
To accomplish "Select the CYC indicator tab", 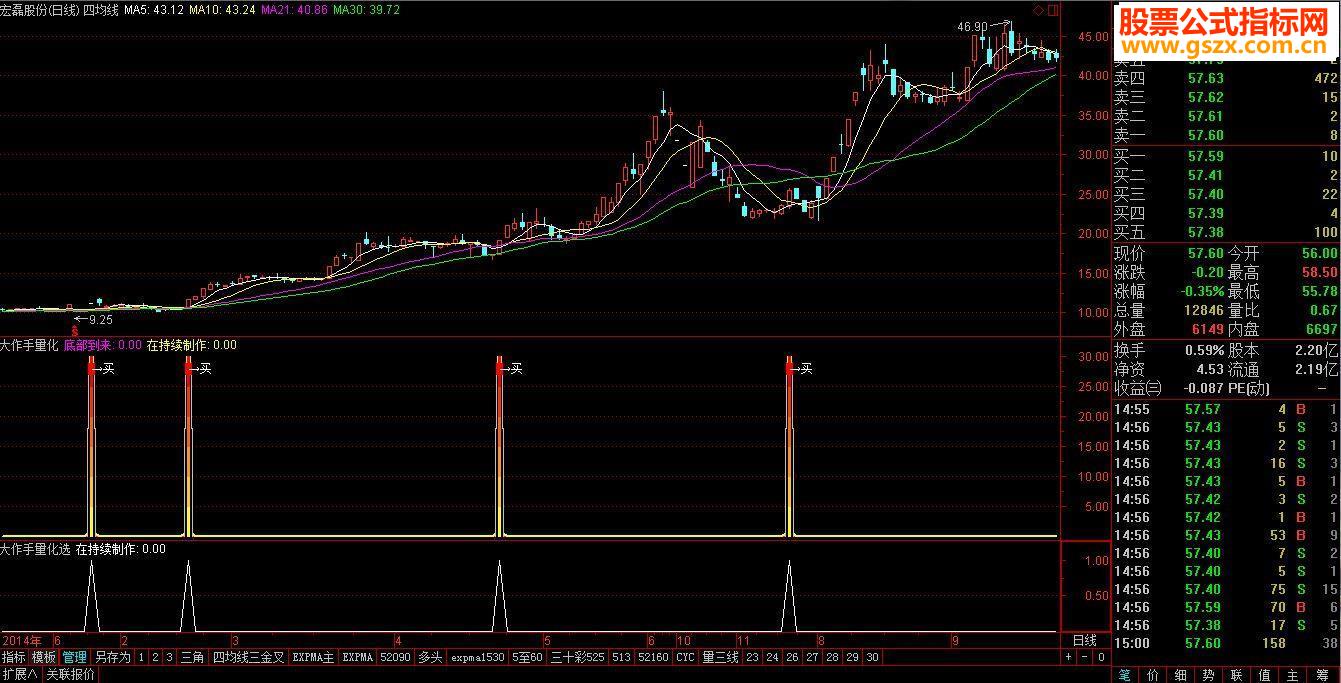I will [685, 657].
